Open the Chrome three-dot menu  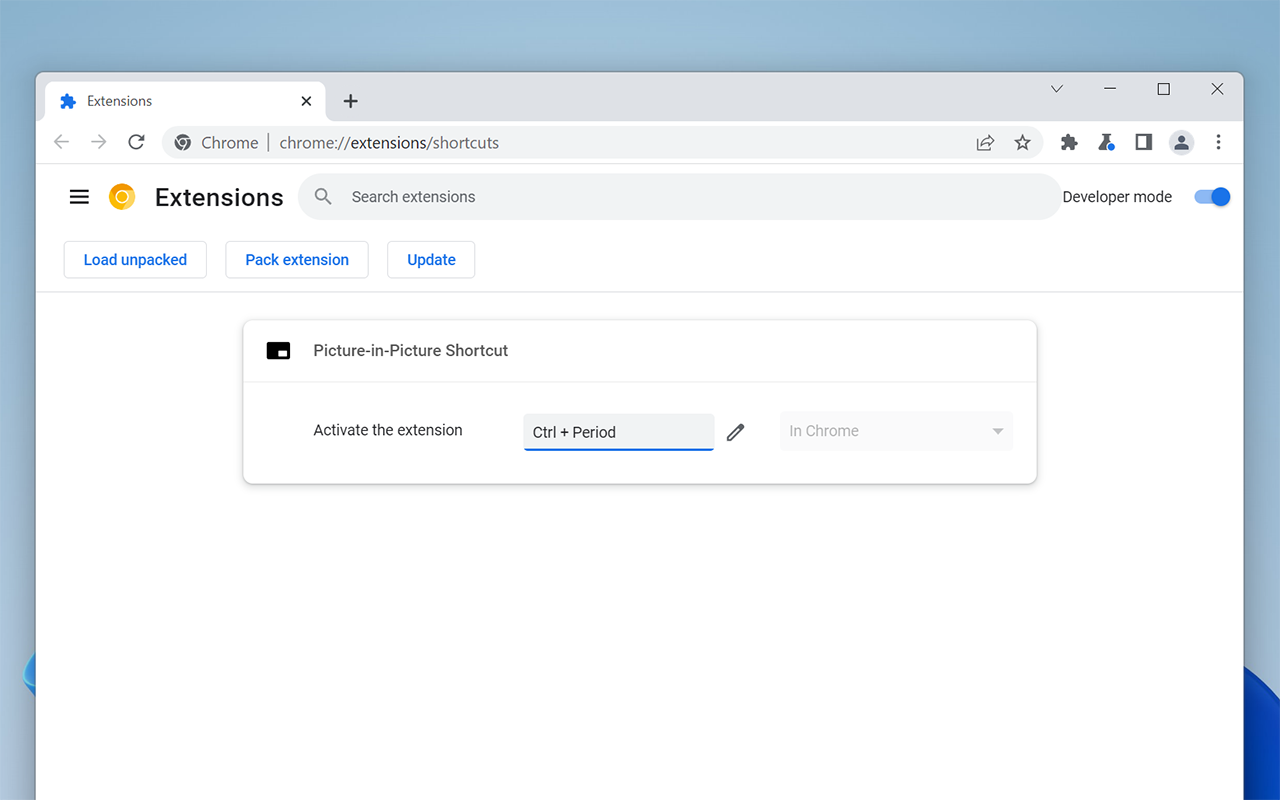point(1219,142)
